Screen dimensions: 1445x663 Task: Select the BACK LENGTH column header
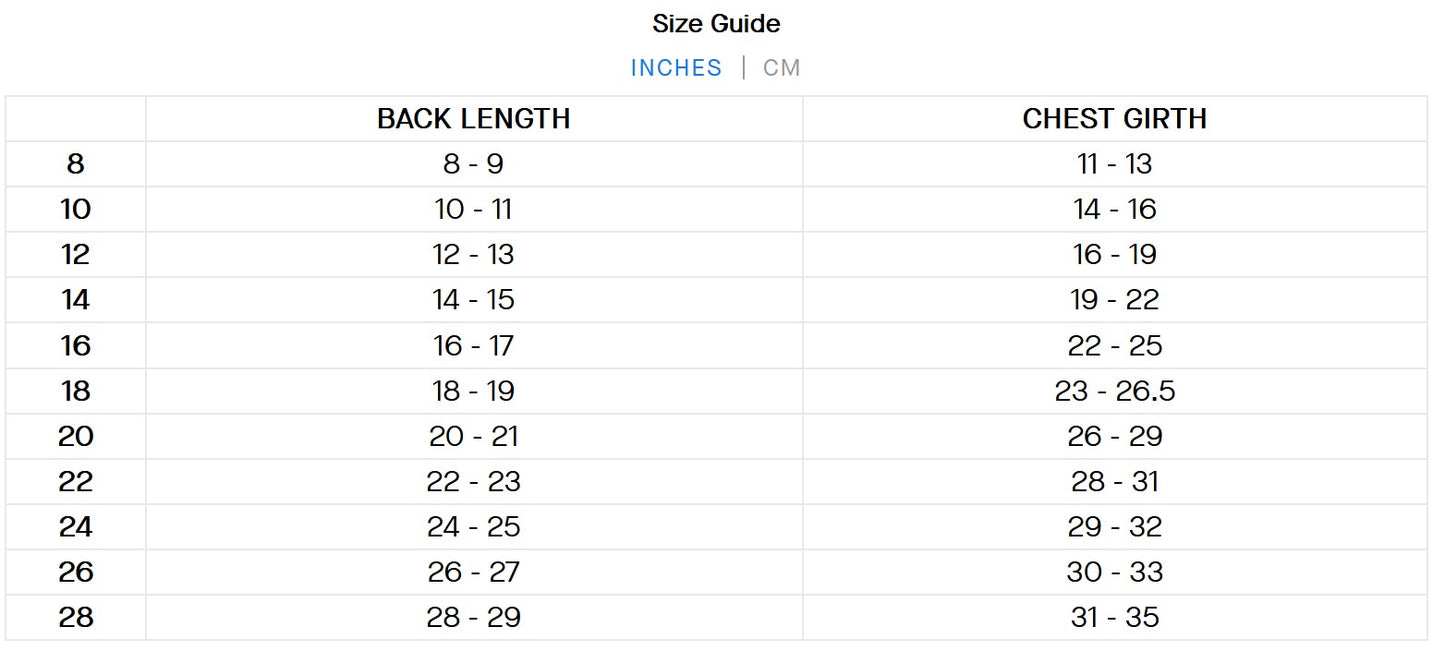pos(473,118)
